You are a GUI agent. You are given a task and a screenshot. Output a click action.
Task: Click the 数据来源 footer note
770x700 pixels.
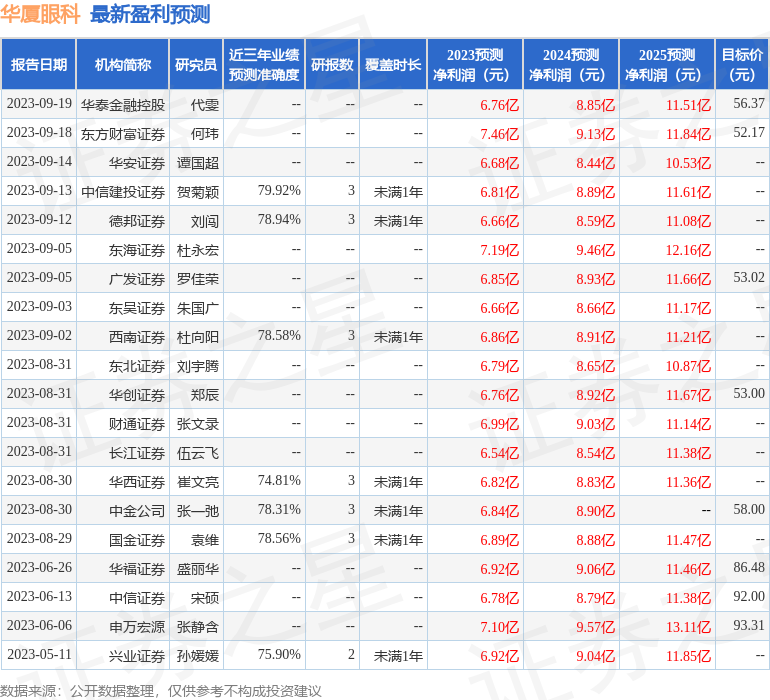161,691
